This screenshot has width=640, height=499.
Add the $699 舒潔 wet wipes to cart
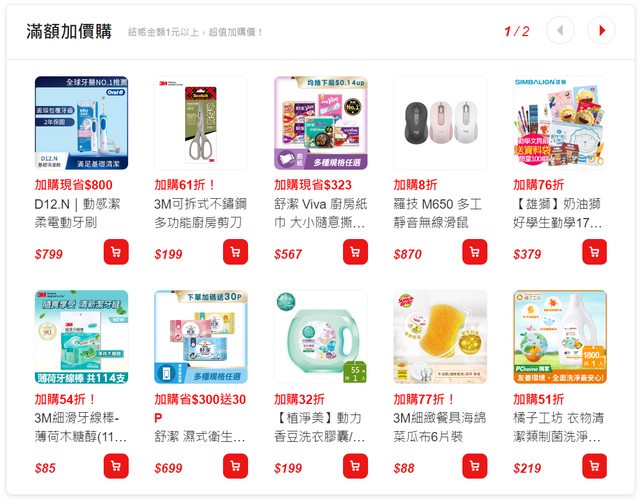point(235,466)
